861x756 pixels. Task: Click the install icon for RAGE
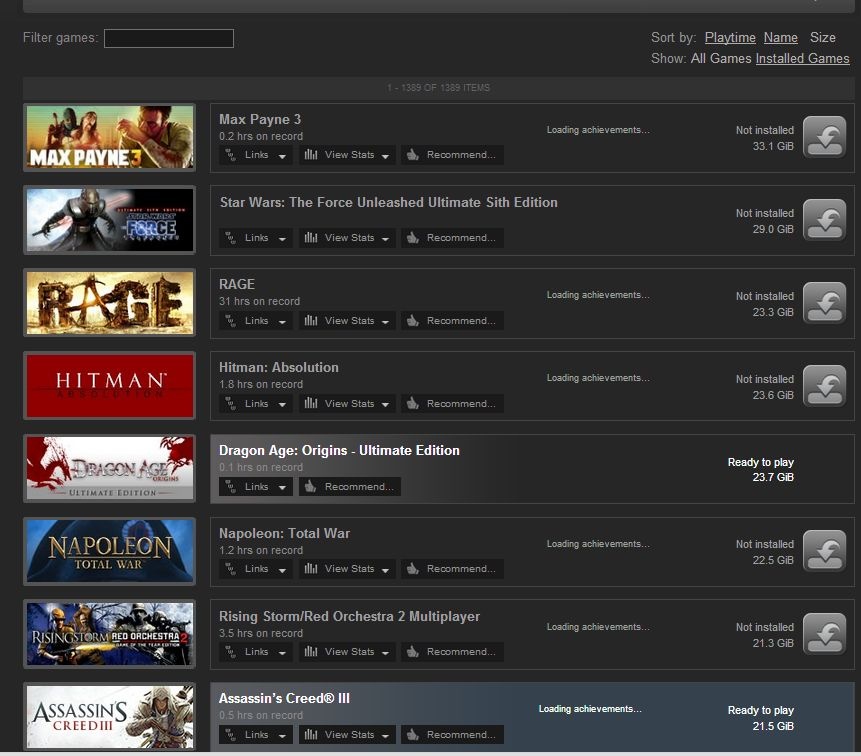pos(824,303)
